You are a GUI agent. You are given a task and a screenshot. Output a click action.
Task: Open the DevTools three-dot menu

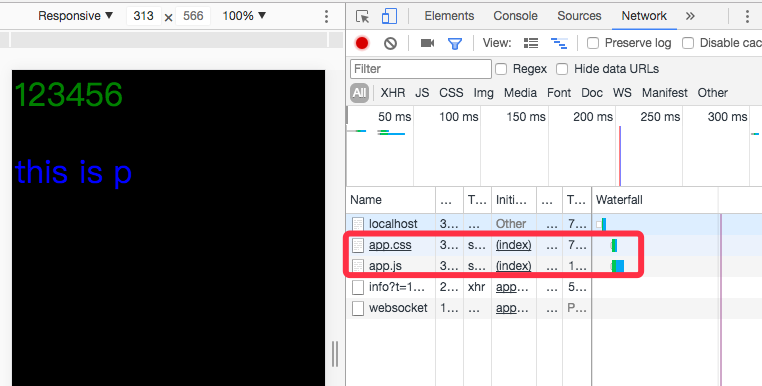(x=747, y=17)
